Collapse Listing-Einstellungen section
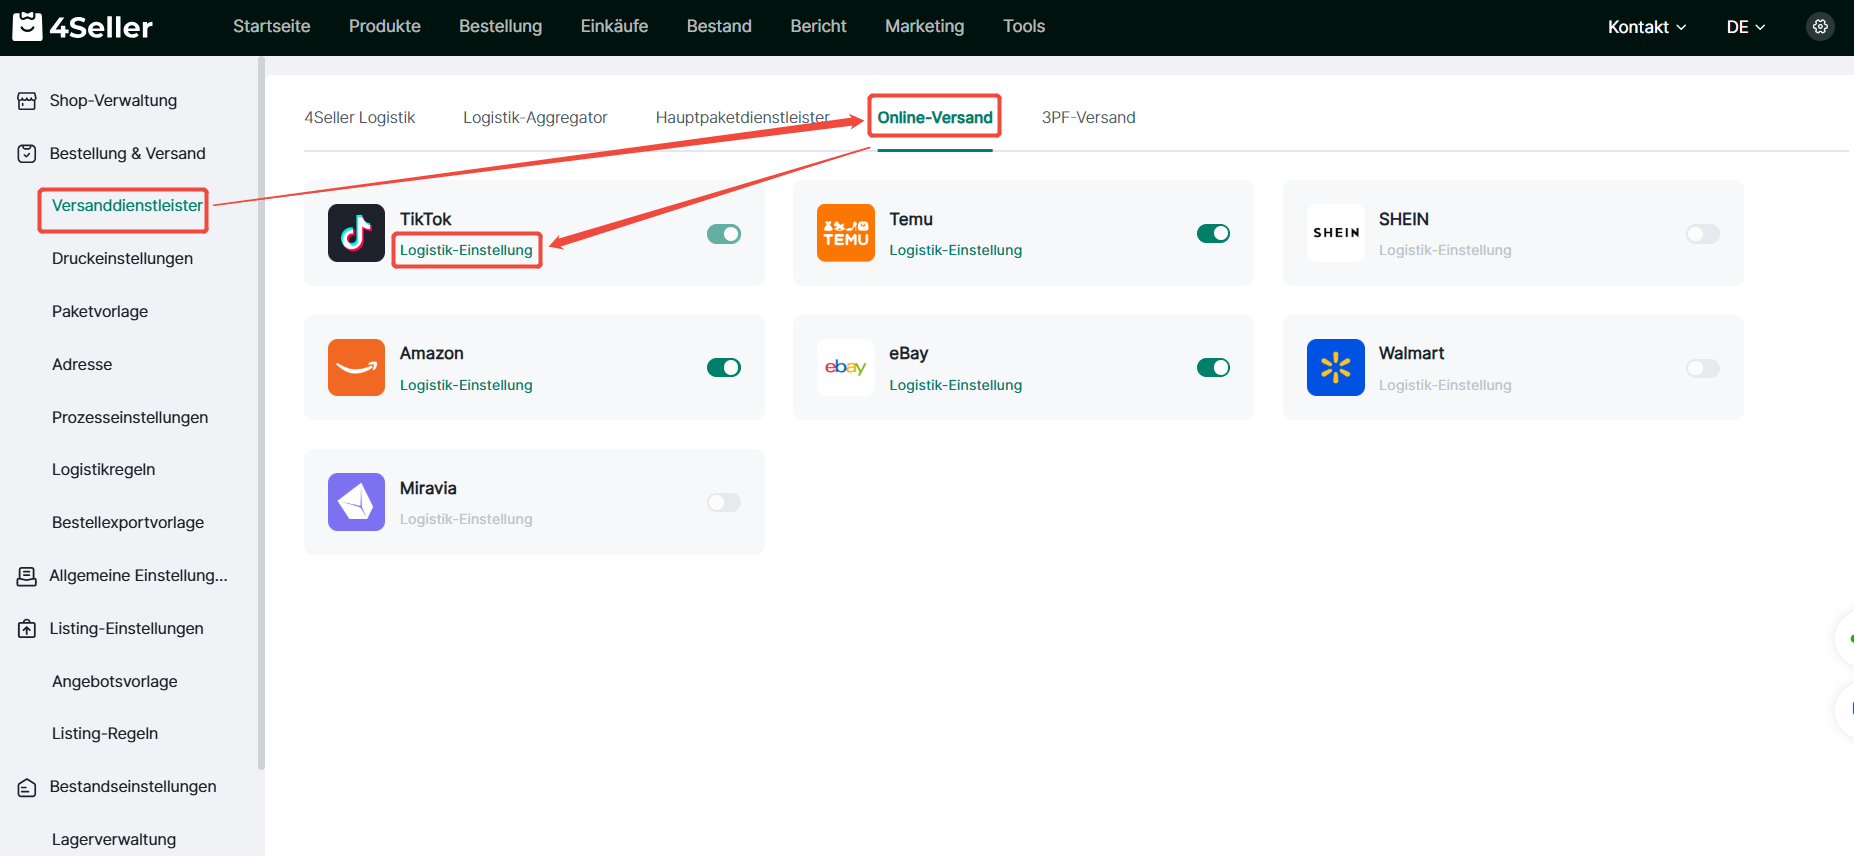This screenshot has height=856, width=1854. coord(128,629)
